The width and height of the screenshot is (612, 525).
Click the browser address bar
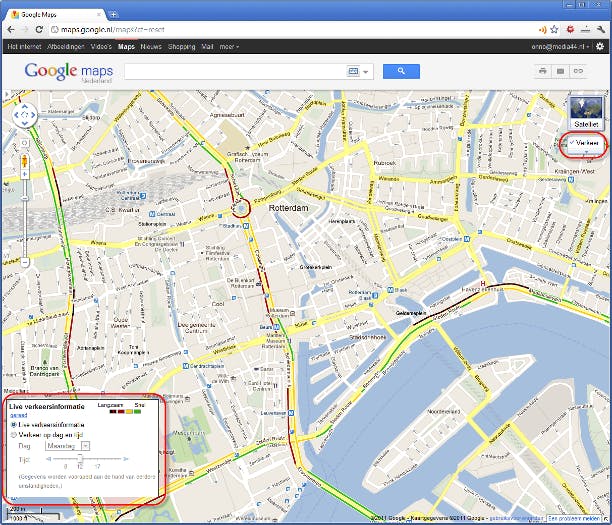(x=293, y=30)
